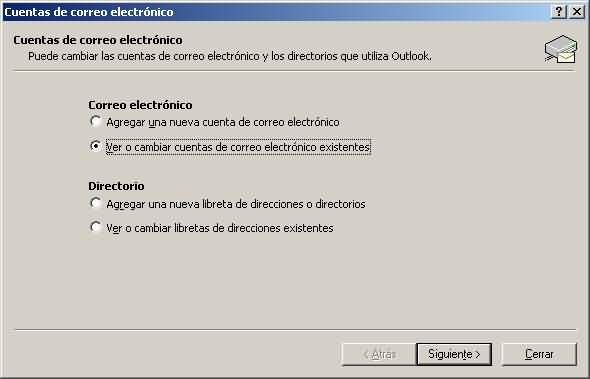Click the 'Puede cambiar las cuentas' description text
Screen dimensions: 590x379
230,56
